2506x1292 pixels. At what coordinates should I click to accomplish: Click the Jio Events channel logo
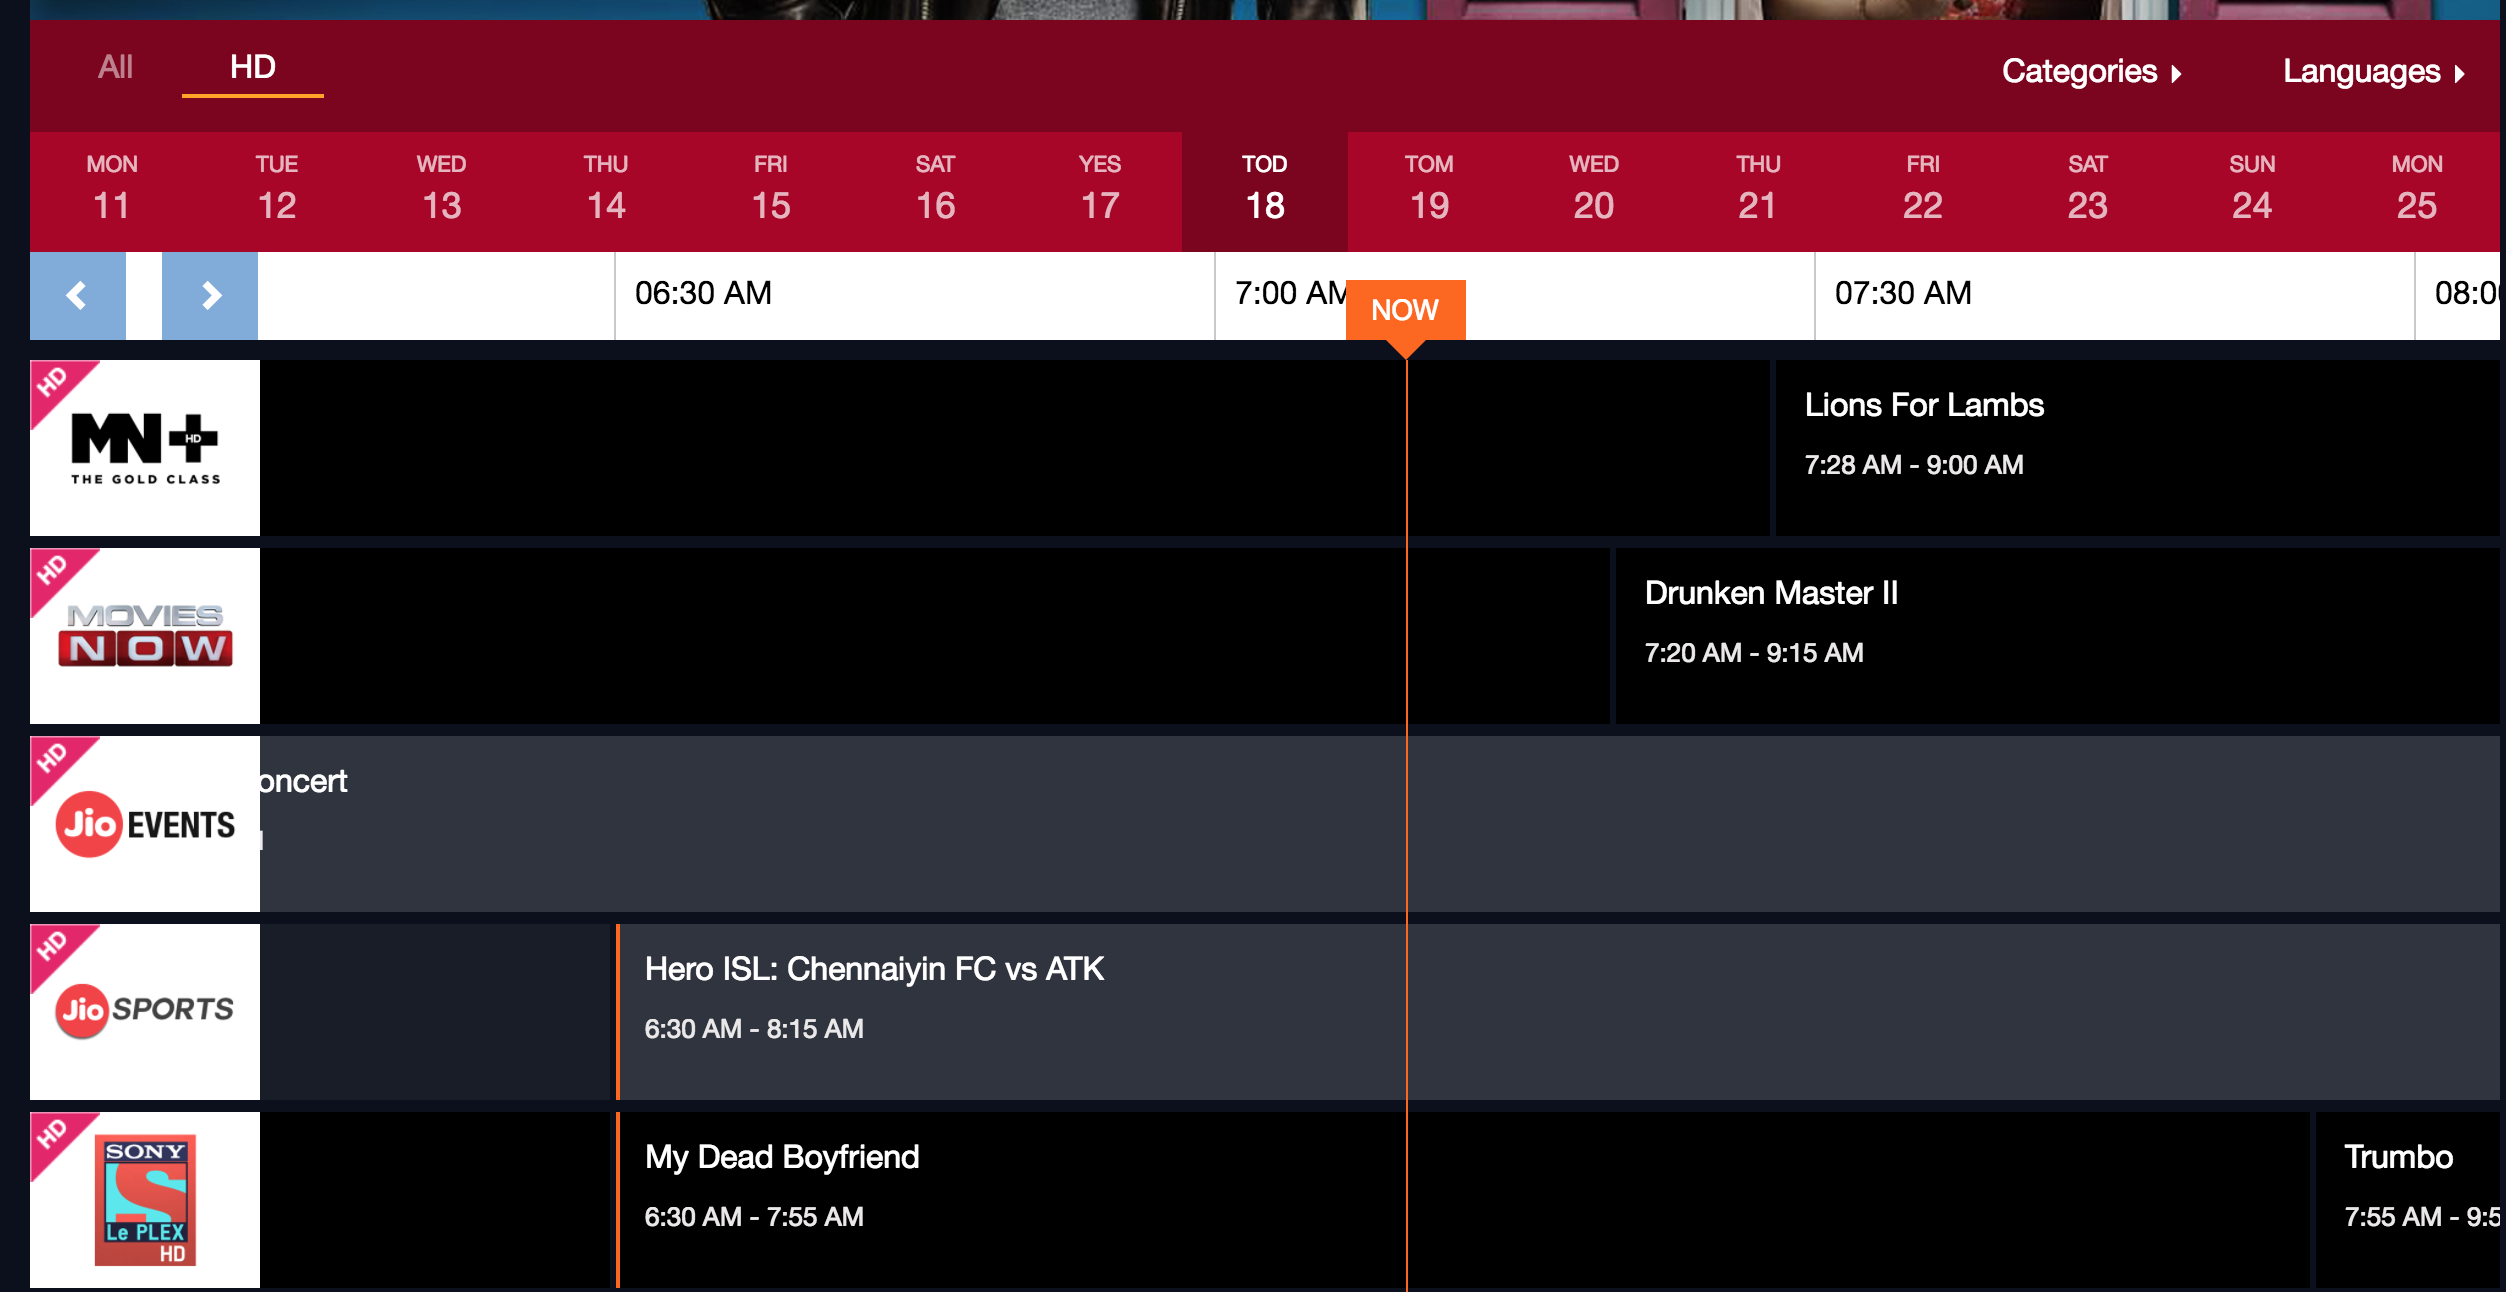[x=144, y=823]
